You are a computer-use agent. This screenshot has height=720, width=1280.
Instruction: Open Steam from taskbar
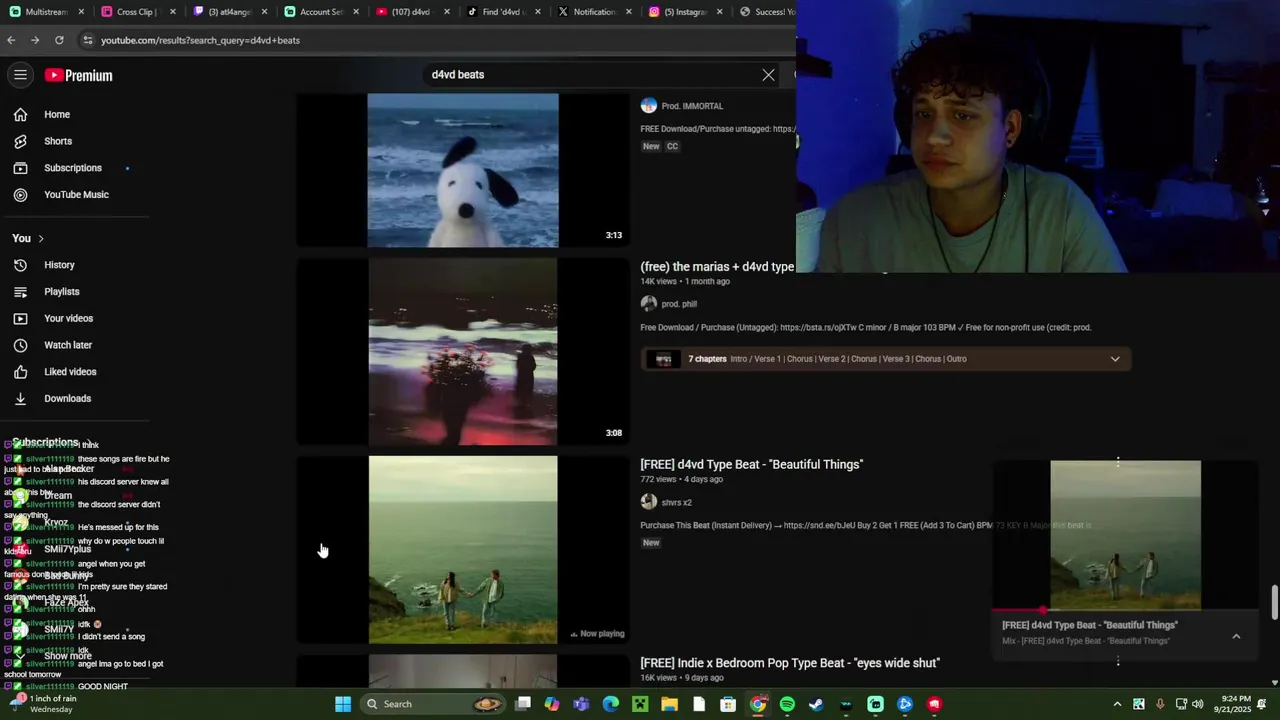tap(816, 704)
